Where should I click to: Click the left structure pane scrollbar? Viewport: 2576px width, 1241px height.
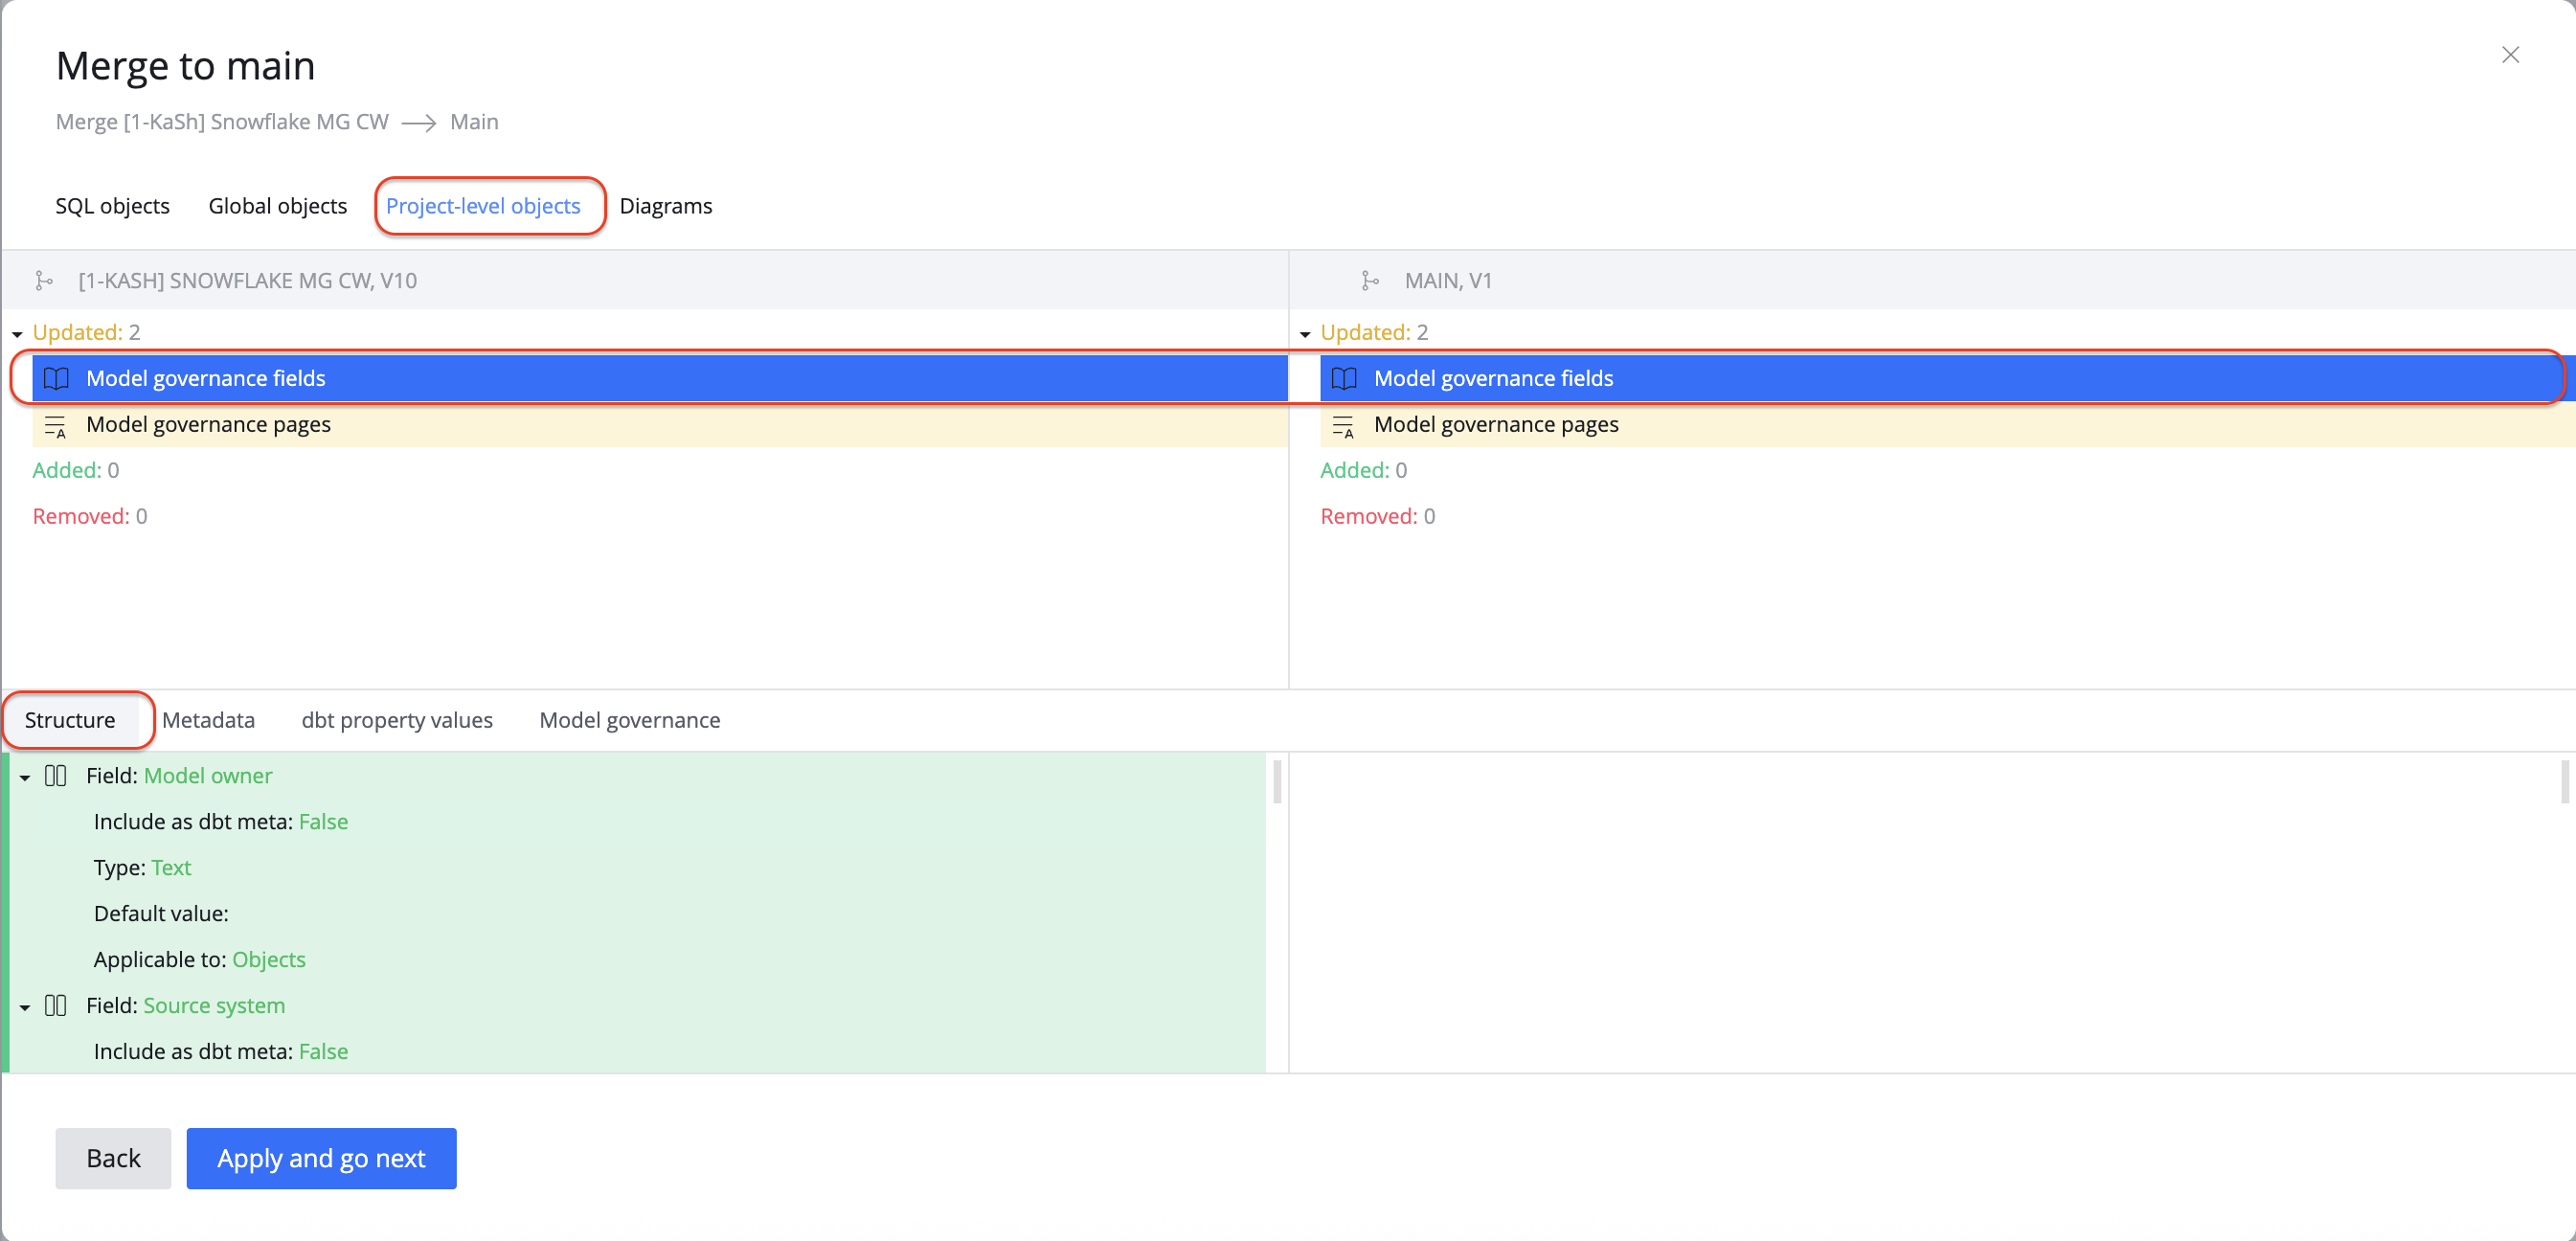[x=1277, y=782]
